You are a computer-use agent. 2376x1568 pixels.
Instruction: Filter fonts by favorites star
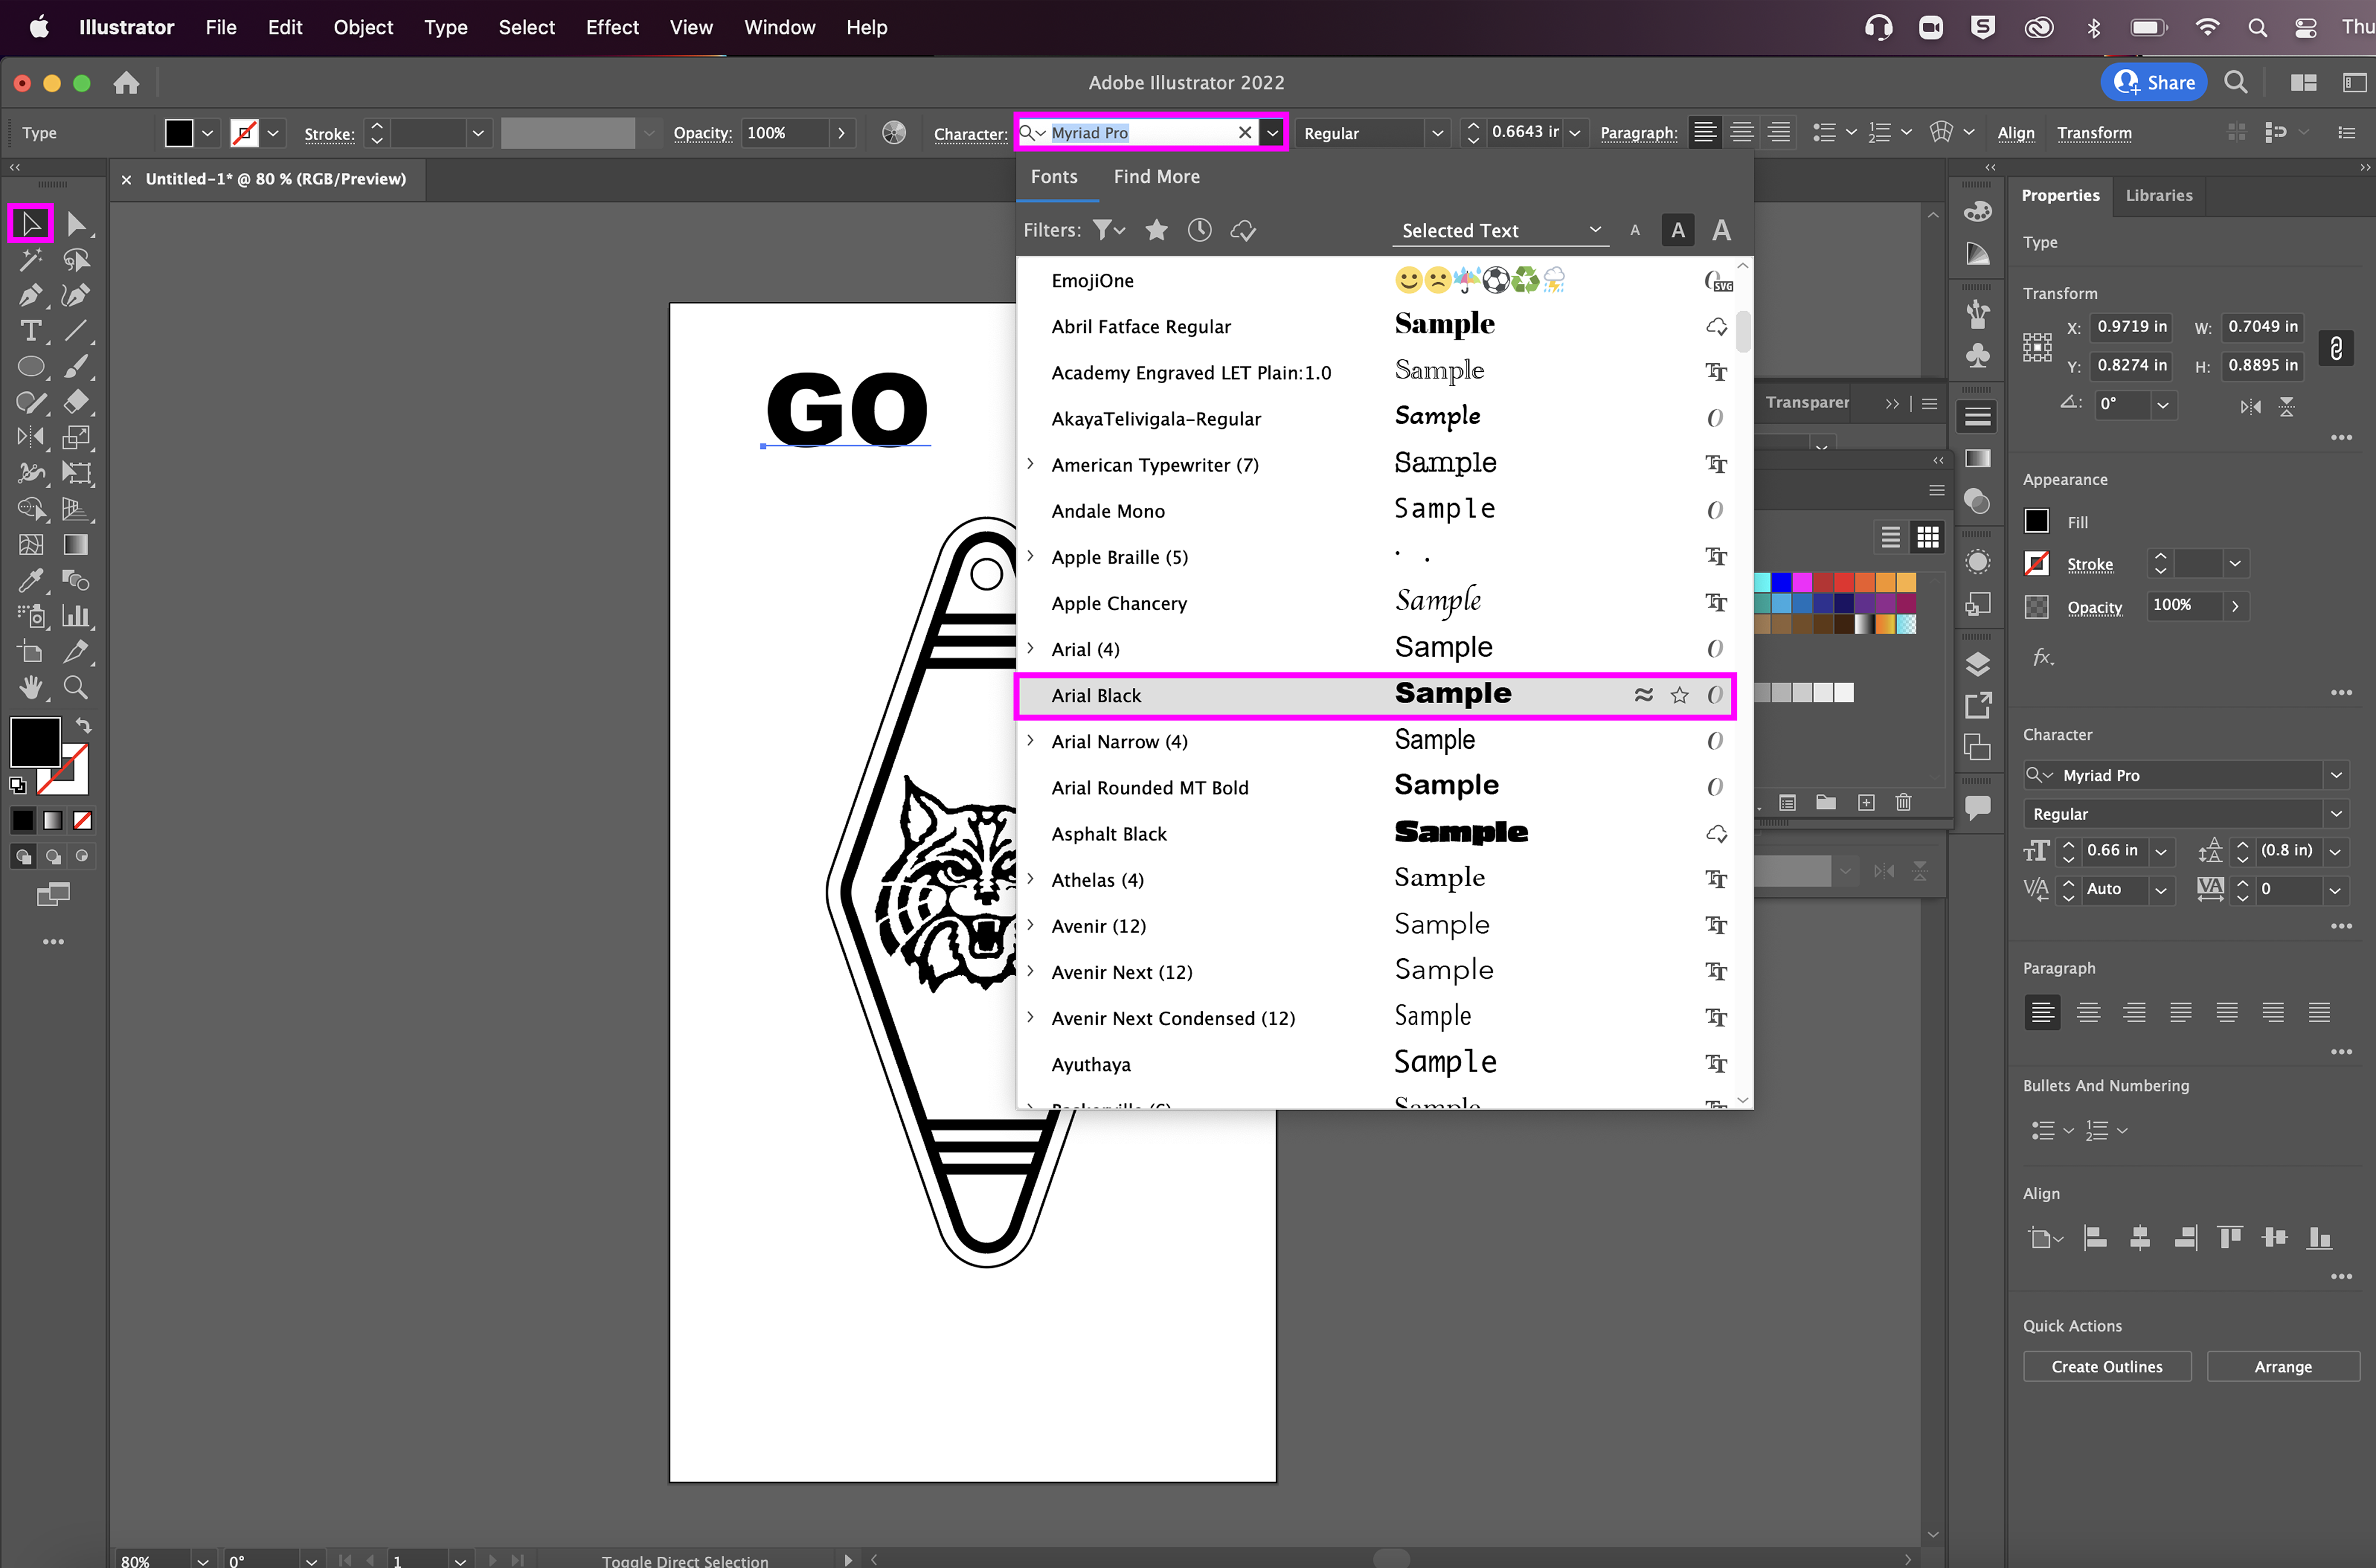click(1156, 230)
